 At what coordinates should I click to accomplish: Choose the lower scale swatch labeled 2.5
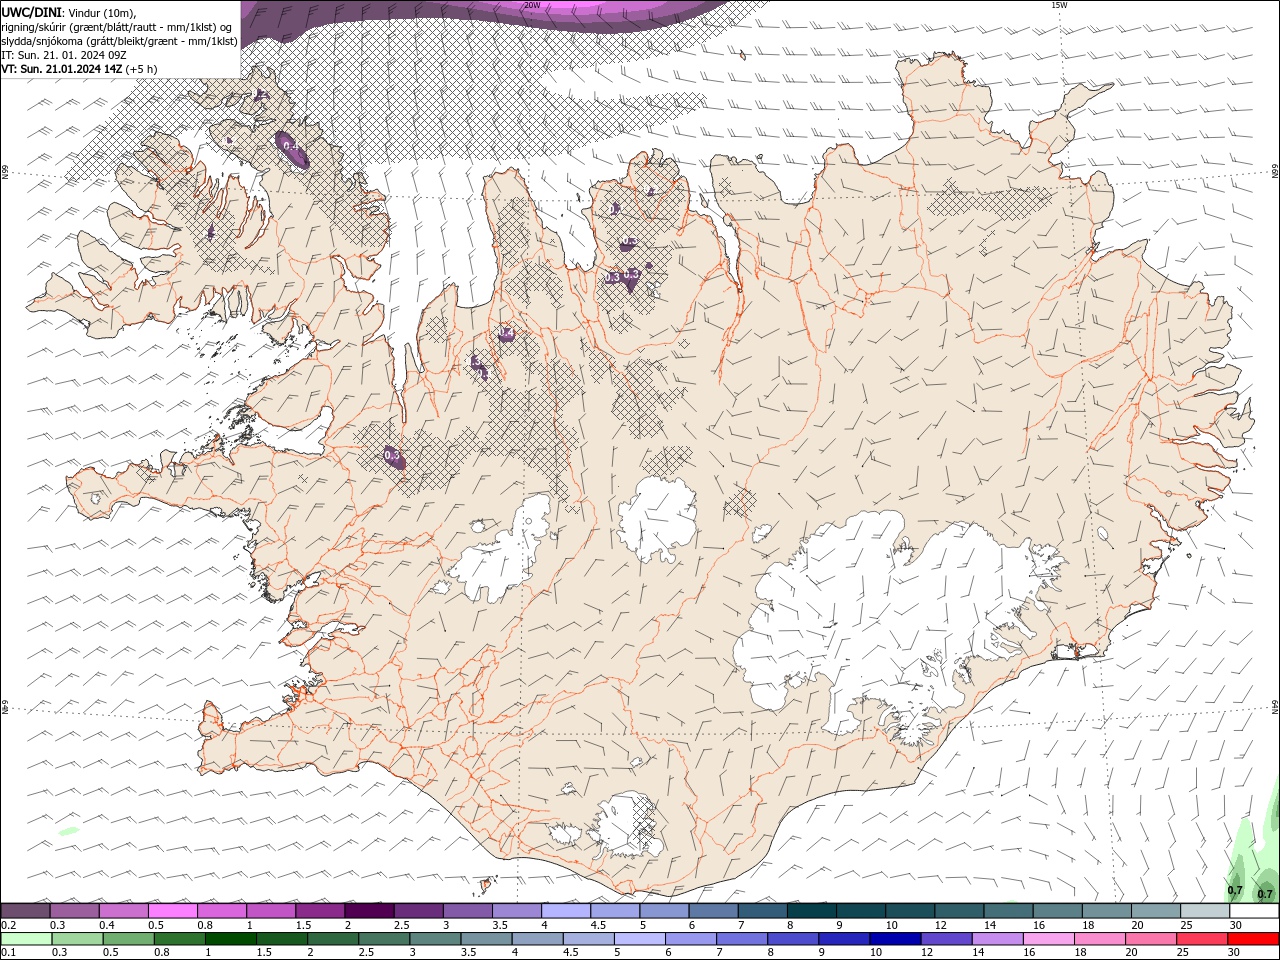click(x=384, y=939)
